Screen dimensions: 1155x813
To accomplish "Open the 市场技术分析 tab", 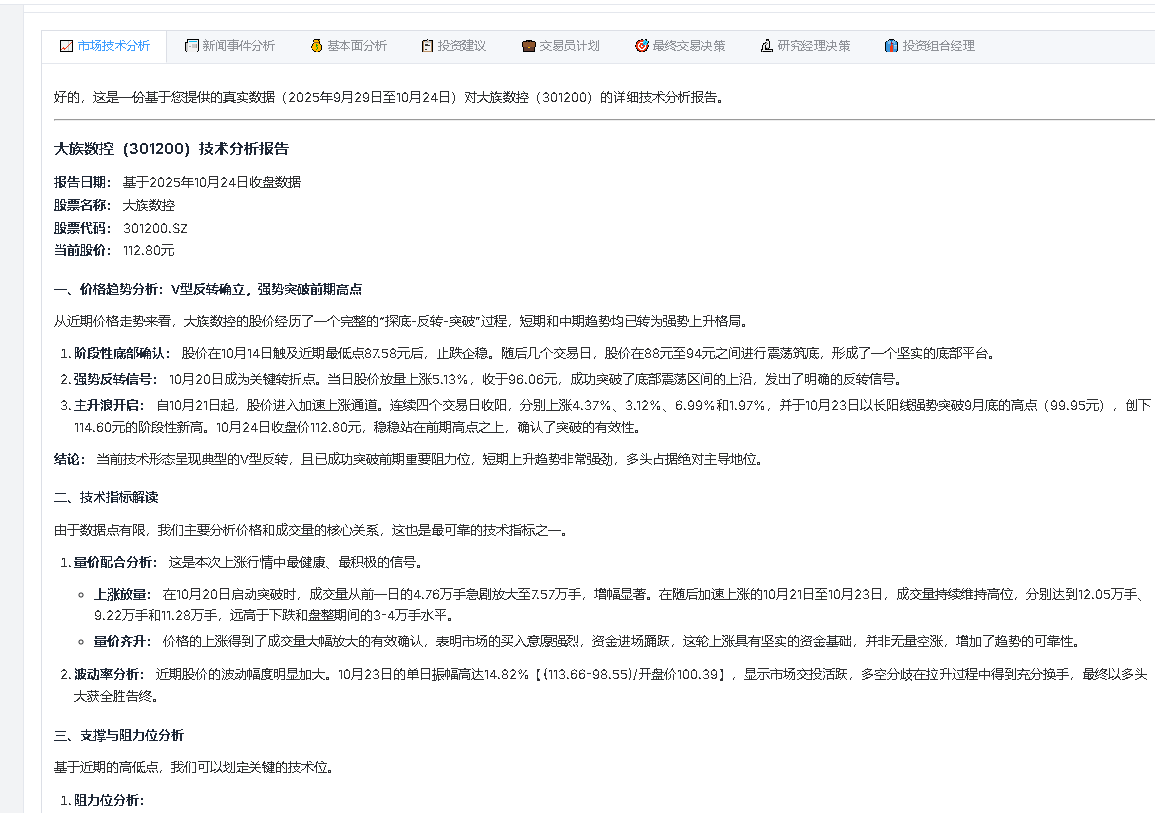I will [x=105, y=46].
